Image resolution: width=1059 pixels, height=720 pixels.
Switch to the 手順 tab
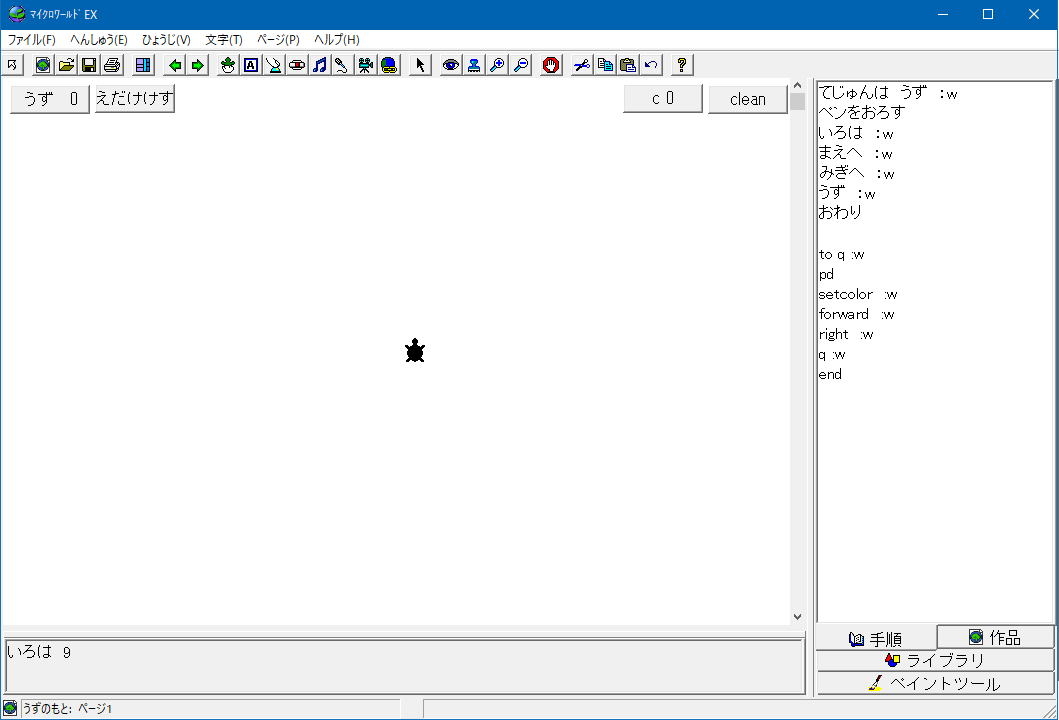(x=876, y=638)
